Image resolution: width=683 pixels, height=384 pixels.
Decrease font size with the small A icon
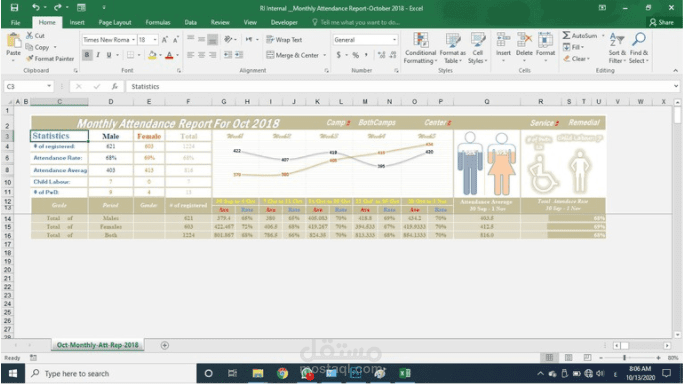pos(176,40)
